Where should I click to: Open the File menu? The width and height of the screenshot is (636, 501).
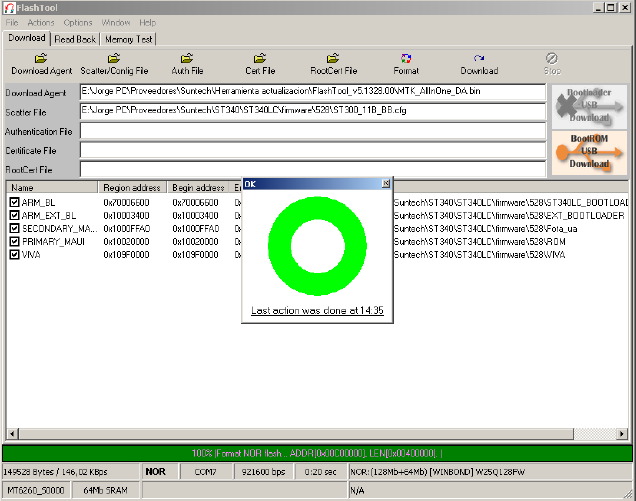[x=12, y=23]
